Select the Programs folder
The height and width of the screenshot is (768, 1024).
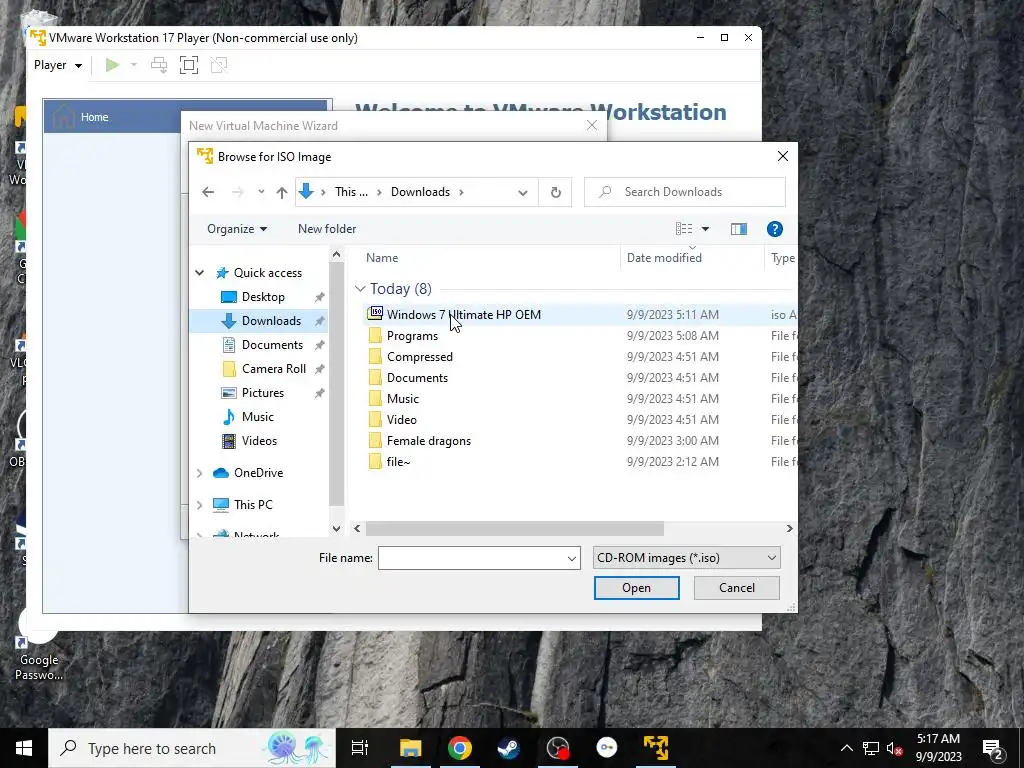pos(412,336)
